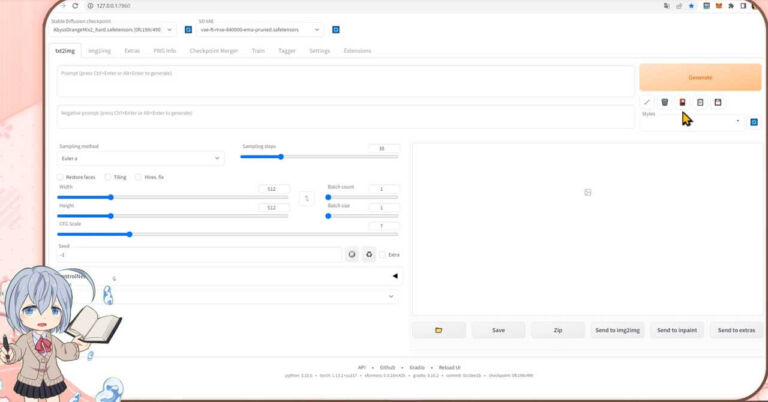The image size is (768, 402).
Task: Click the swap width and height icon
Action: [x=307, y=198]
